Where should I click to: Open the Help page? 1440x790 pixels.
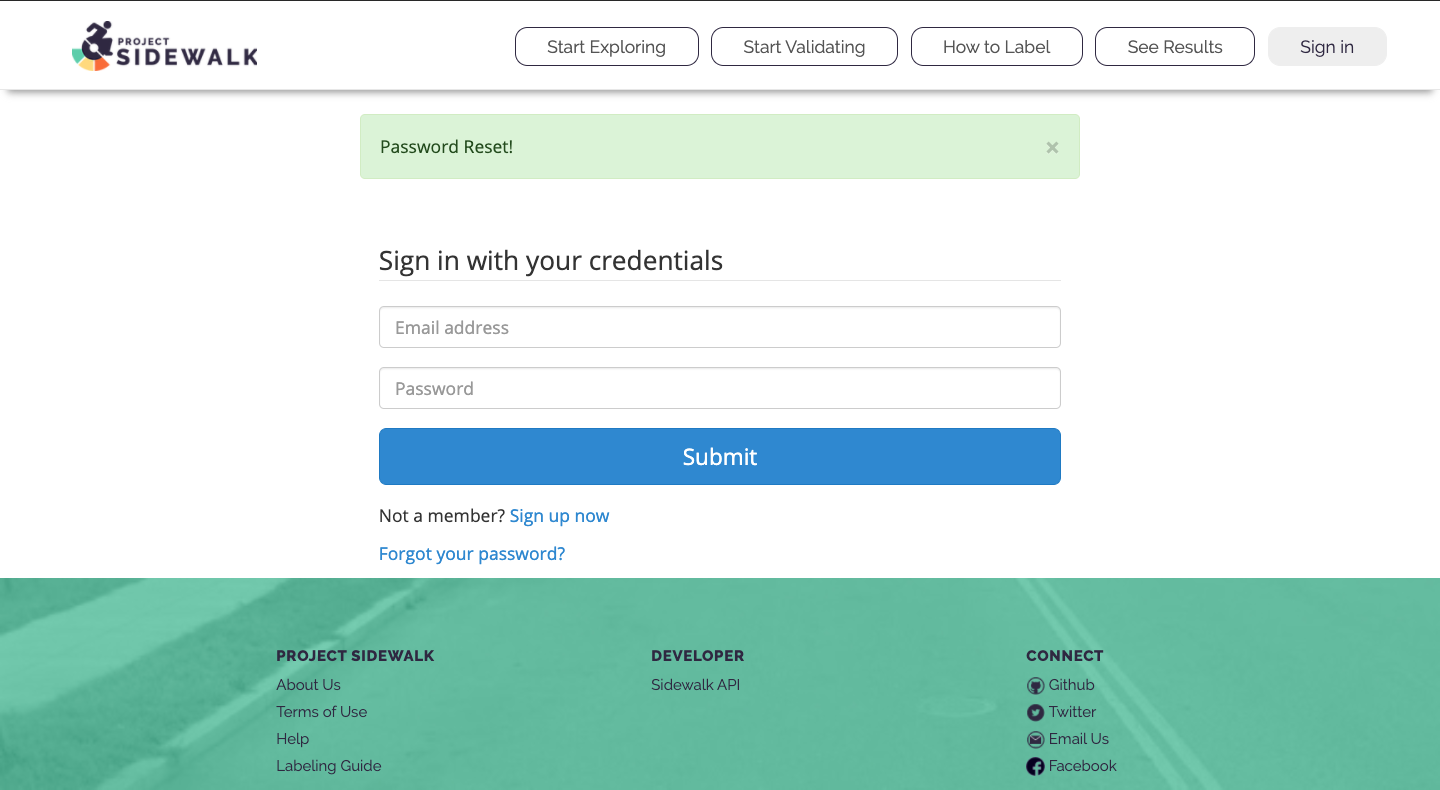[292, 739]
